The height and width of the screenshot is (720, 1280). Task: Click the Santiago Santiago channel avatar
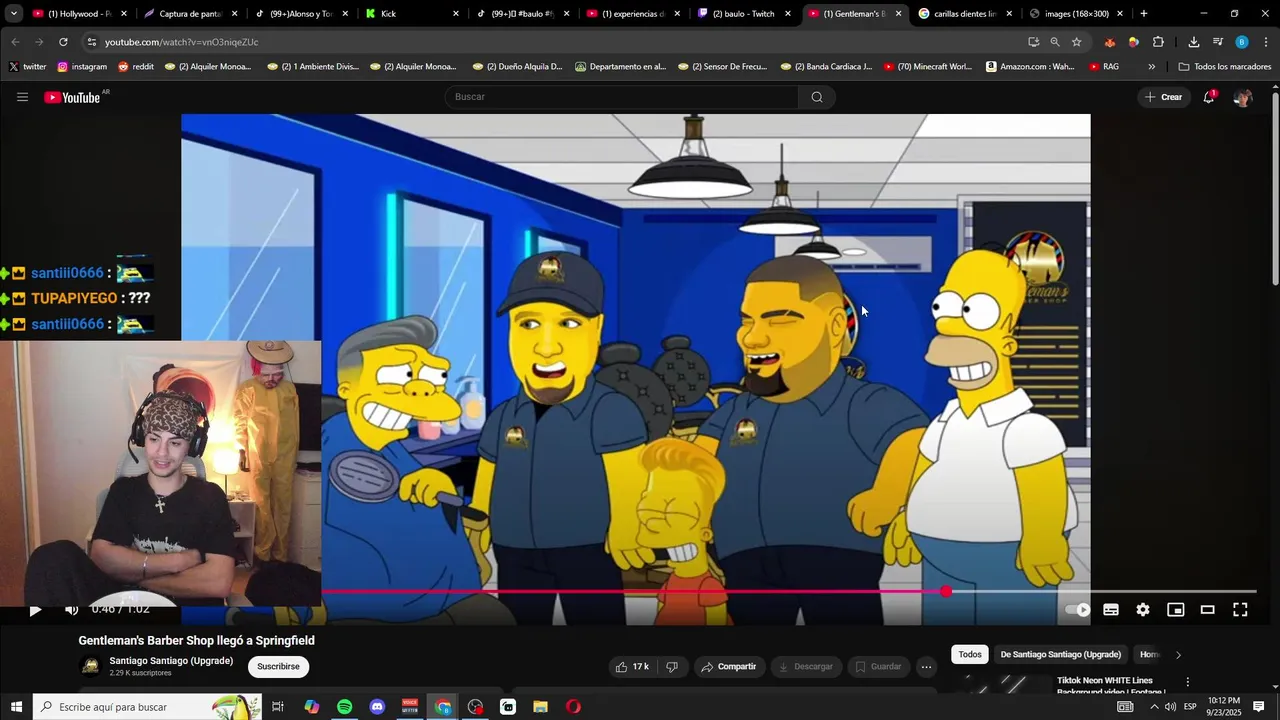(91, 667)
